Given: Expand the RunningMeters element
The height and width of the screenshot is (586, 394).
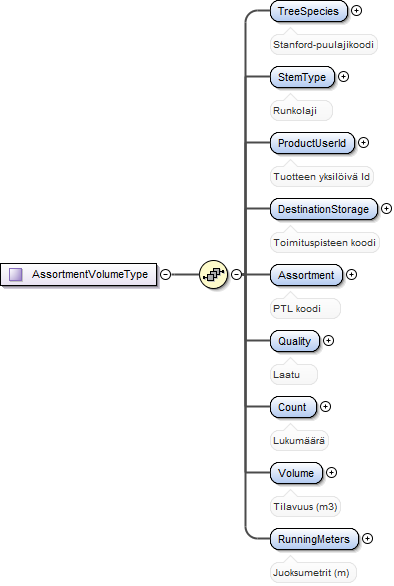Looking at the screenshot, I should [367, 539].
